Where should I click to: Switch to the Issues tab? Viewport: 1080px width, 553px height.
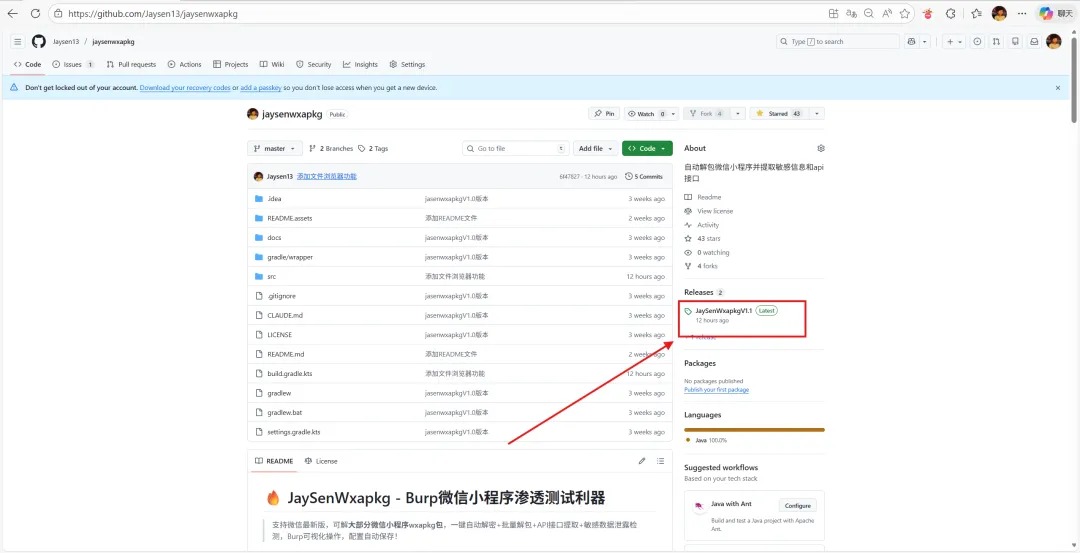(x=73, y=64)
